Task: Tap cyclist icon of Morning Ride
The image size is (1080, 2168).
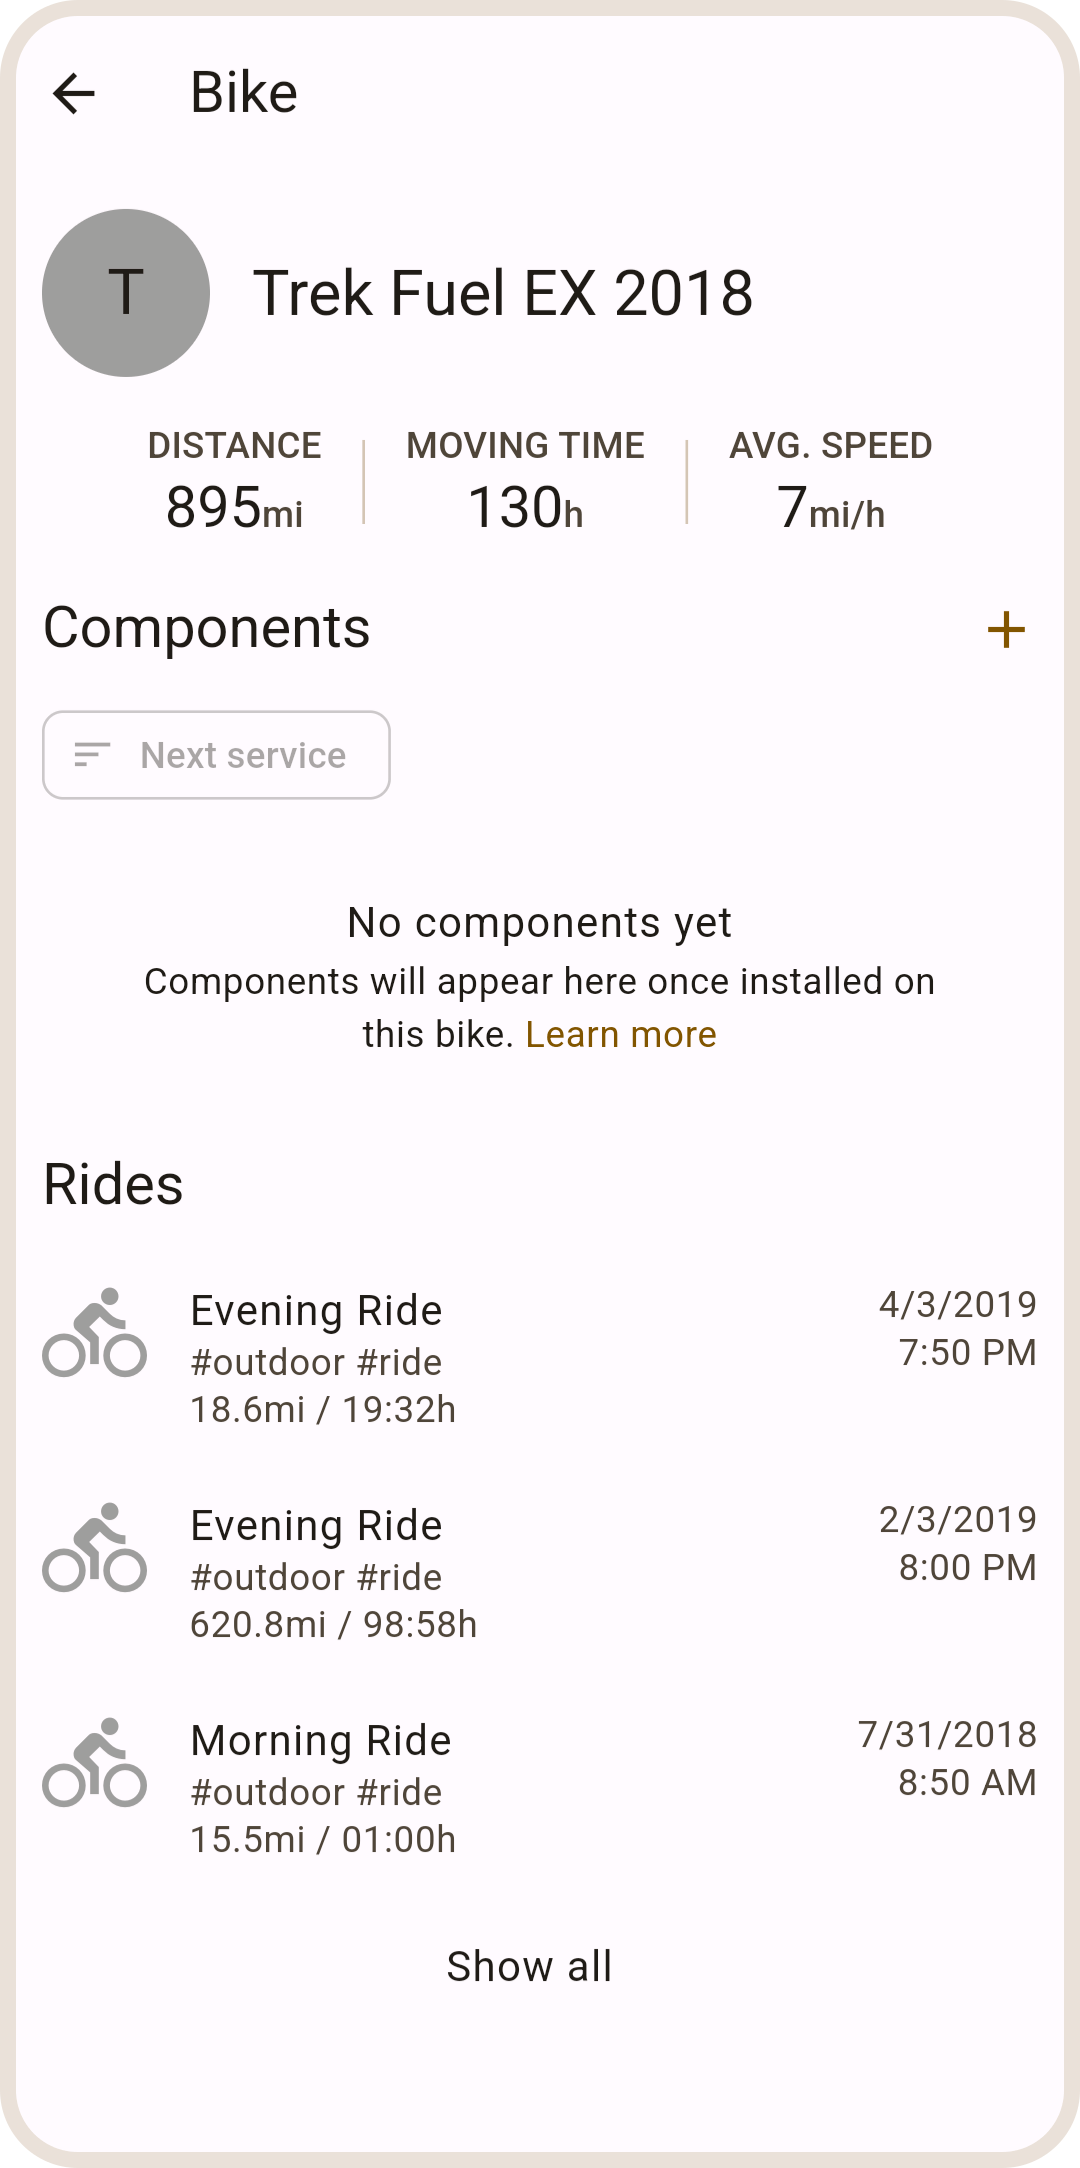Action: [95, 1762]
